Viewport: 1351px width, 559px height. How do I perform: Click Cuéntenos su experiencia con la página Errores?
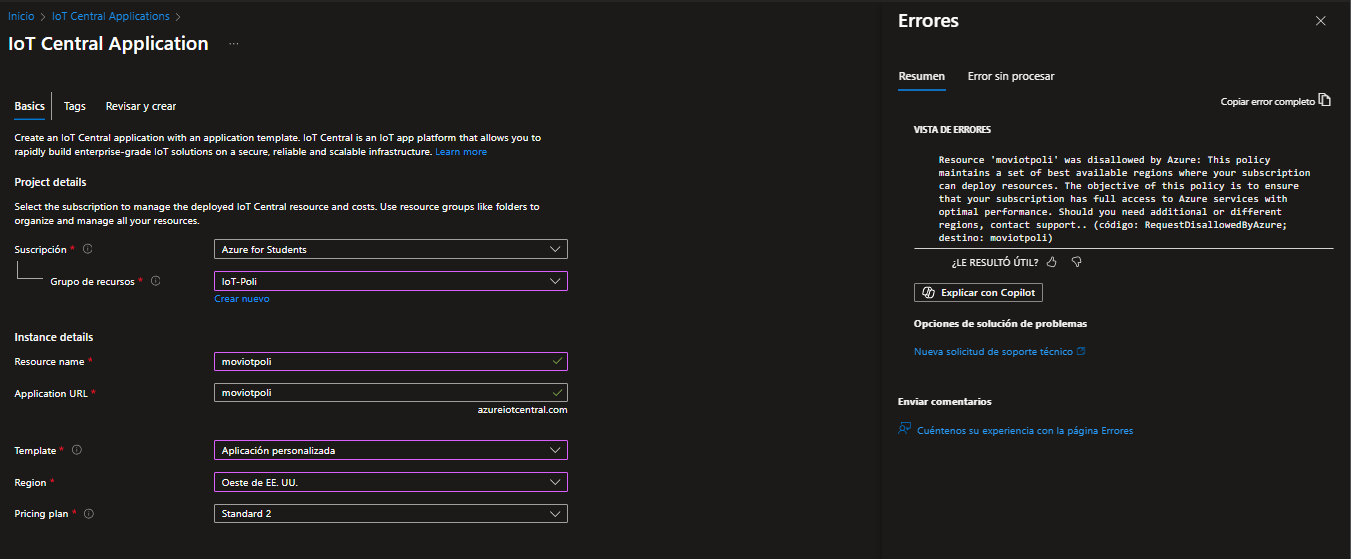[x=1025, y=430]
